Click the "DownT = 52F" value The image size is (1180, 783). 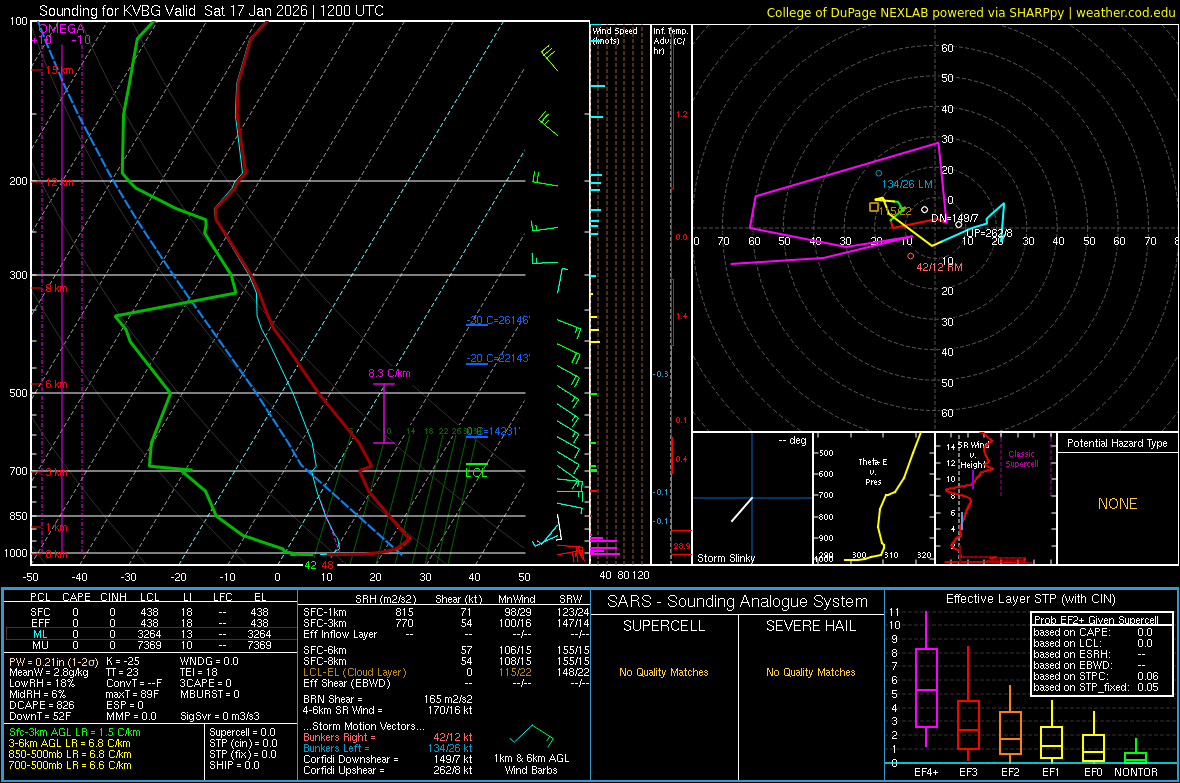click(40, 716)
